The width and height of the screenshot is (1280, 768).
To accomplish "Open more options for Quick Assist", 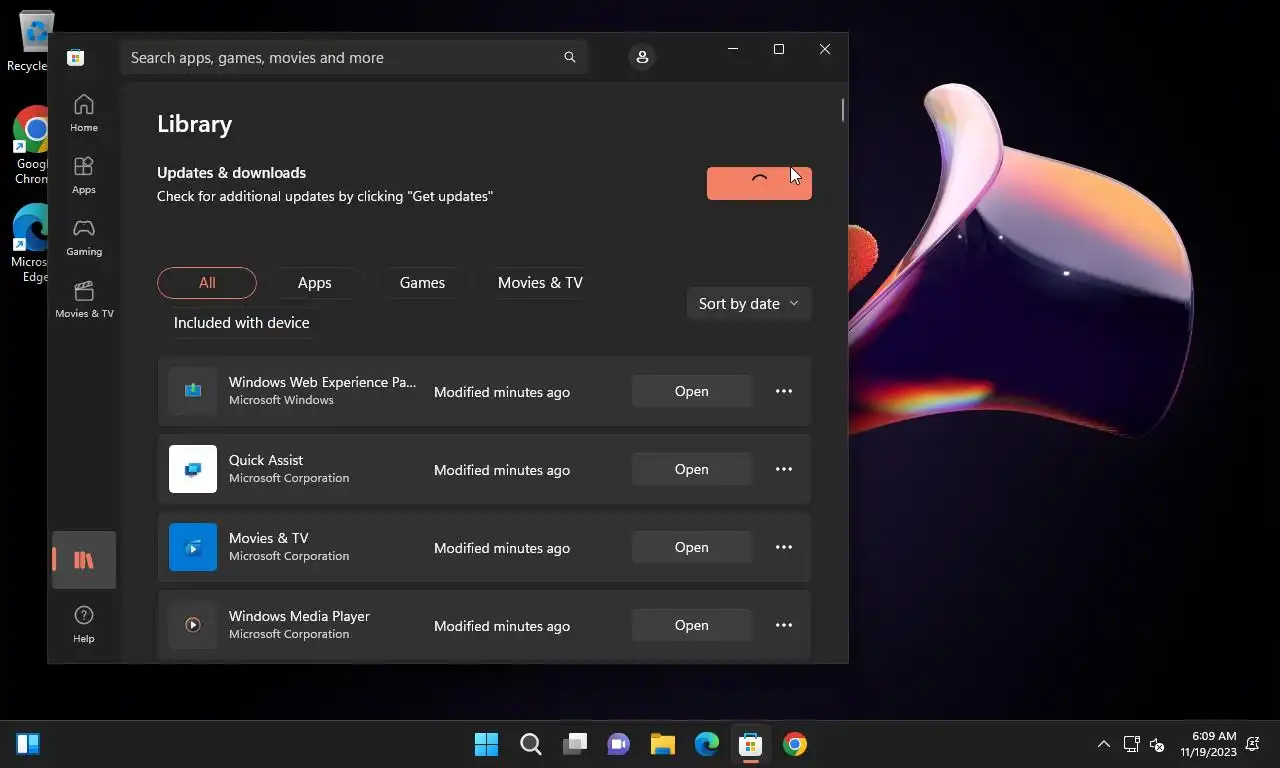I will coord(784,469).
